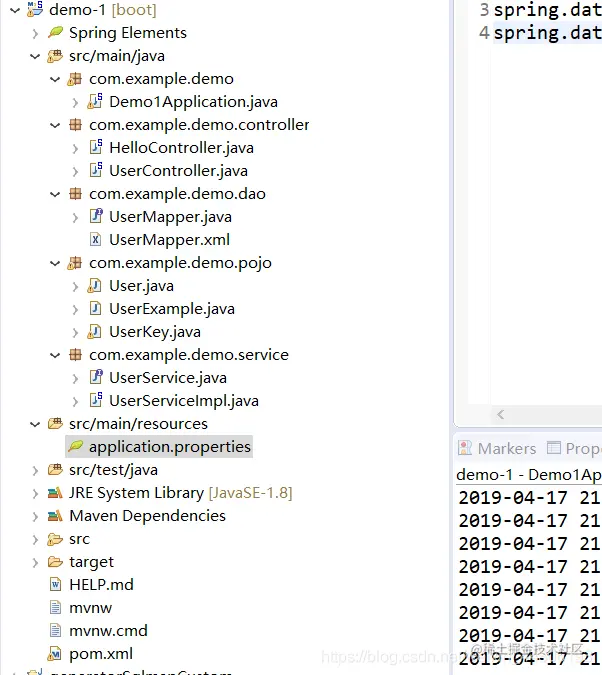
Task: Select the UserMapper.xml label
Action: [169, 239]
